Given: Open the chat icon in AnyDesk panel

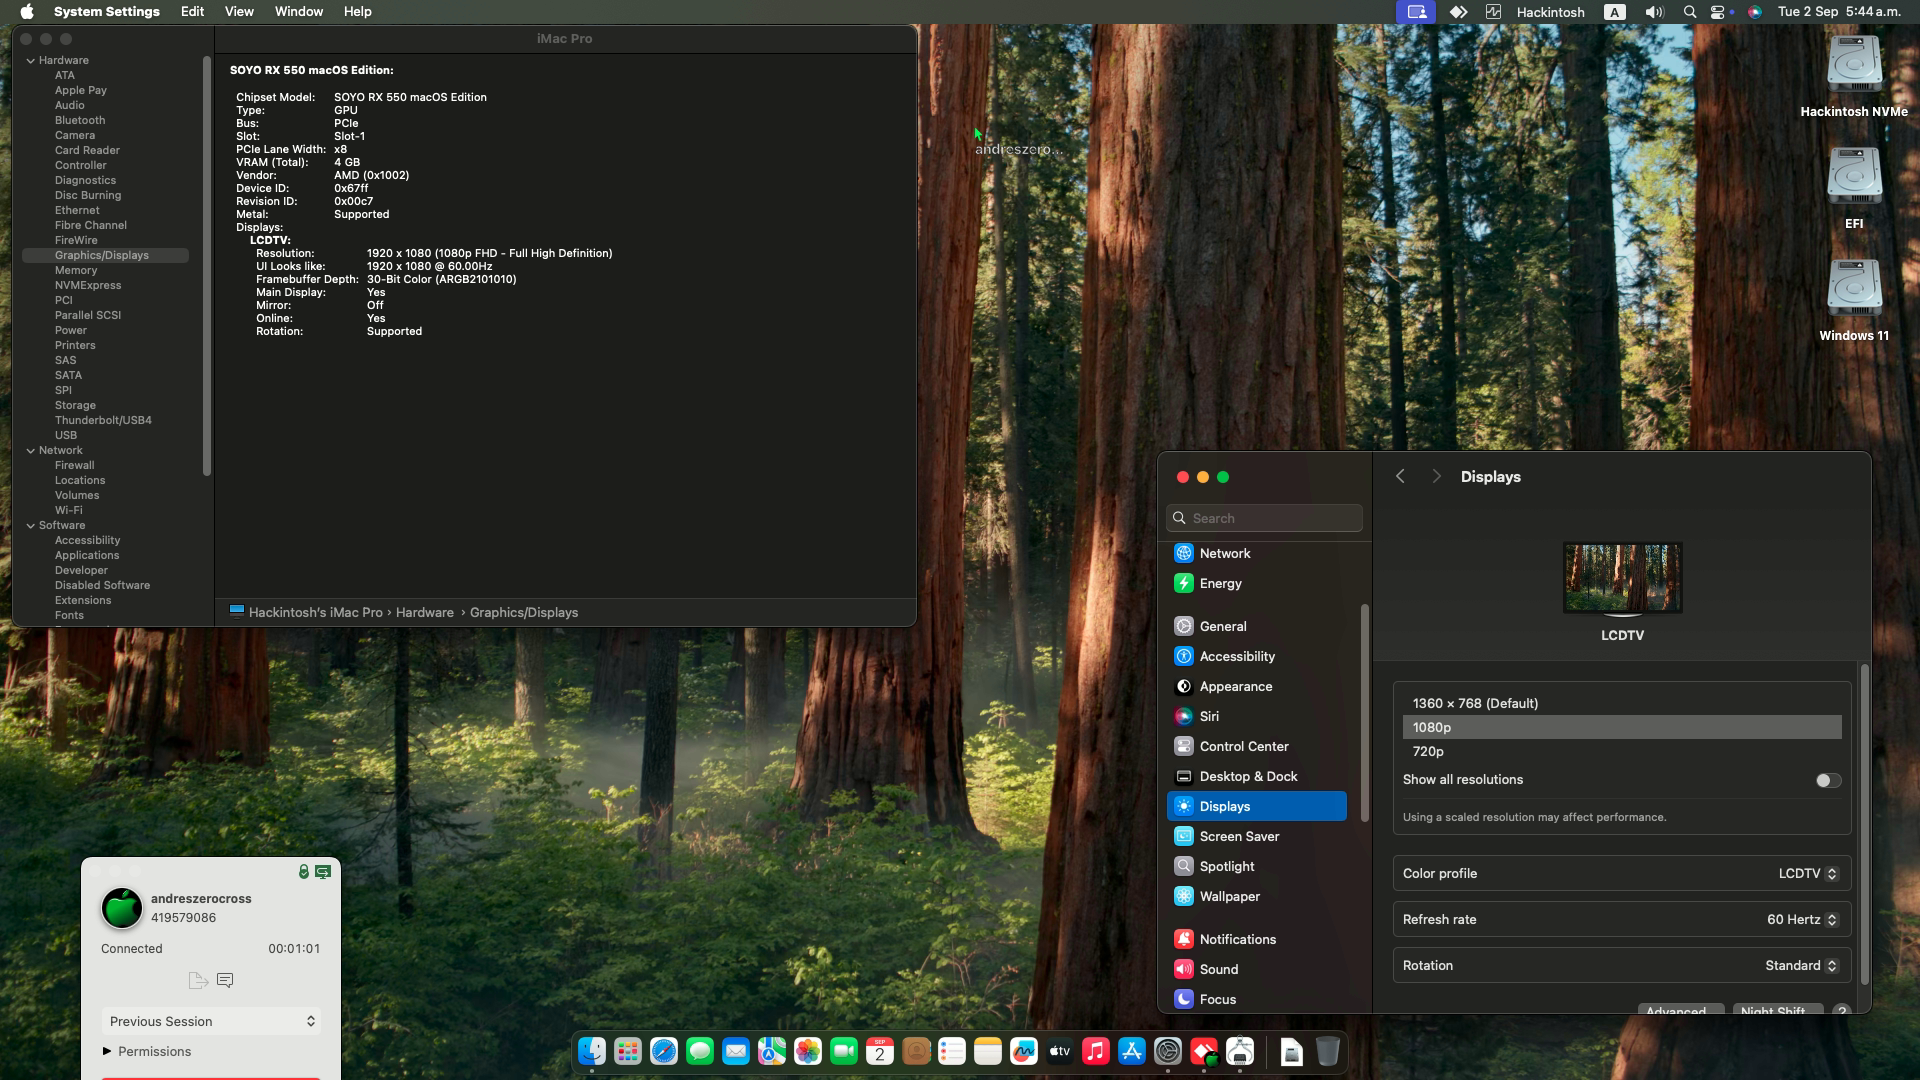Looking at the screenshot, I should [225, 980].
